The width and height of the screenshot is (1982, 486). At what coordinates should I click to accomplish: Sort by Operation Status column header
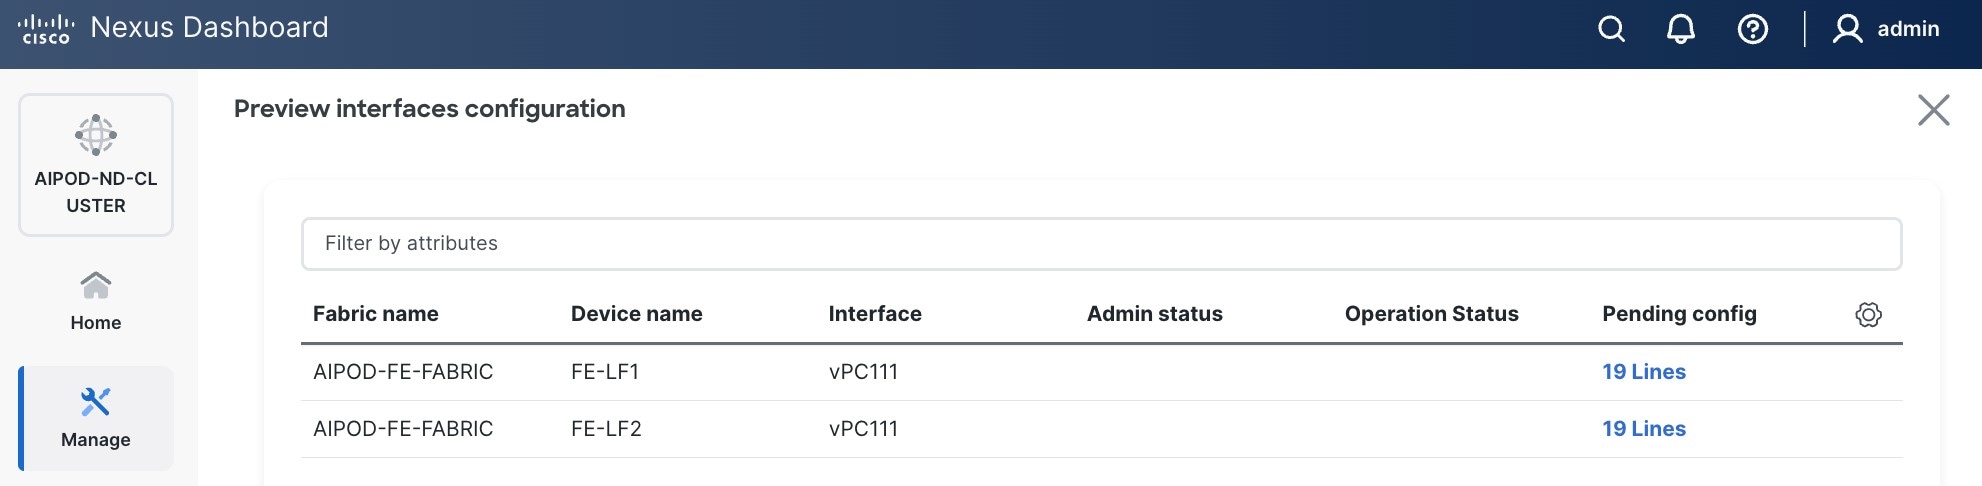pos(1431,314)
